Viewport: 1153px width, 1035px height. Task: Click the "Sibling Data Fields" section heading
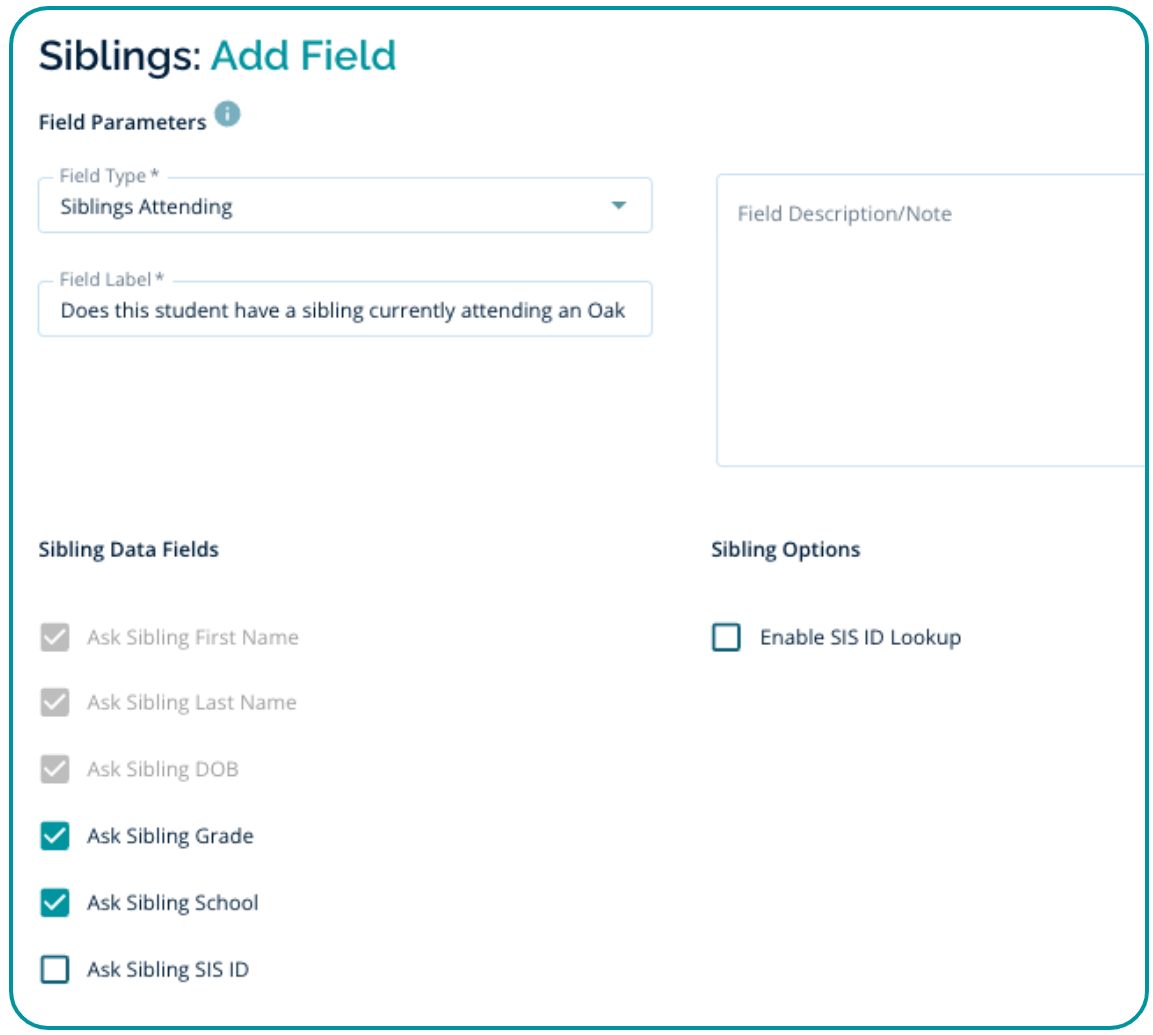[128, 549]
